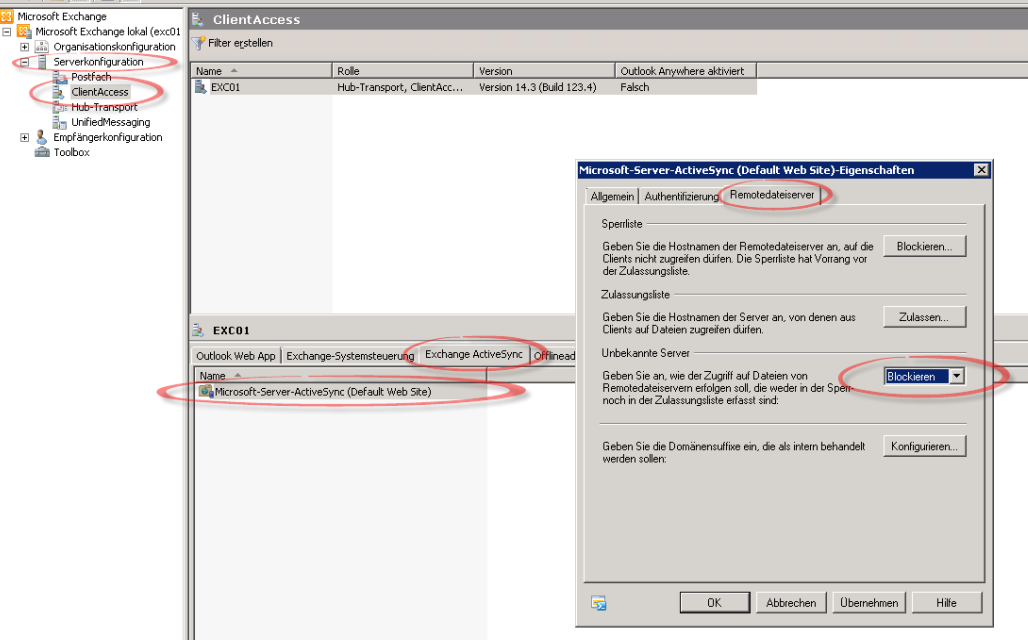
Task: Select Hub-Transport in the tree
Action: [104, 107]
